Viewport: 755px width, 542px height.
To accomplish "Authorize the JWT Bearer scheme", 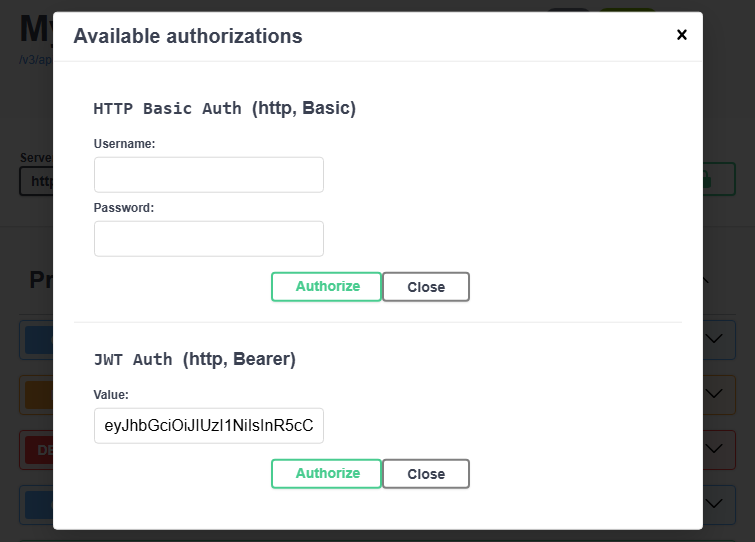I will pyautogui.click(x=326, y=474).
